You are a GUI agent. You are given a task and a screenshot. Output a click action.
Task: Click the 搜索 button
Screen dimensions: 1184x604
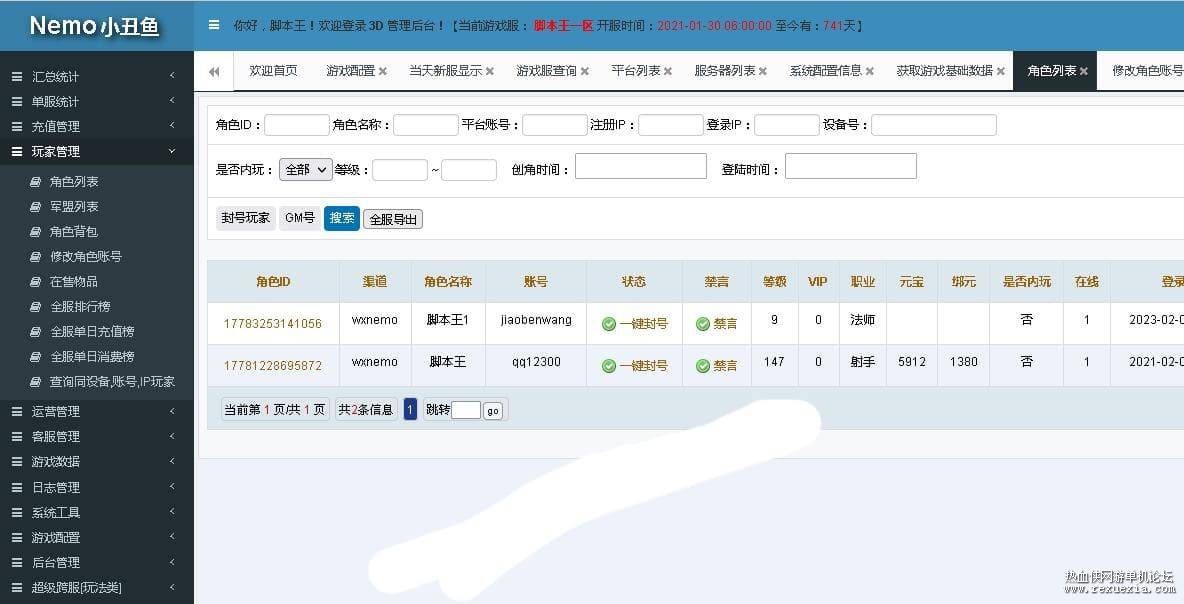(x=341, y=217)
